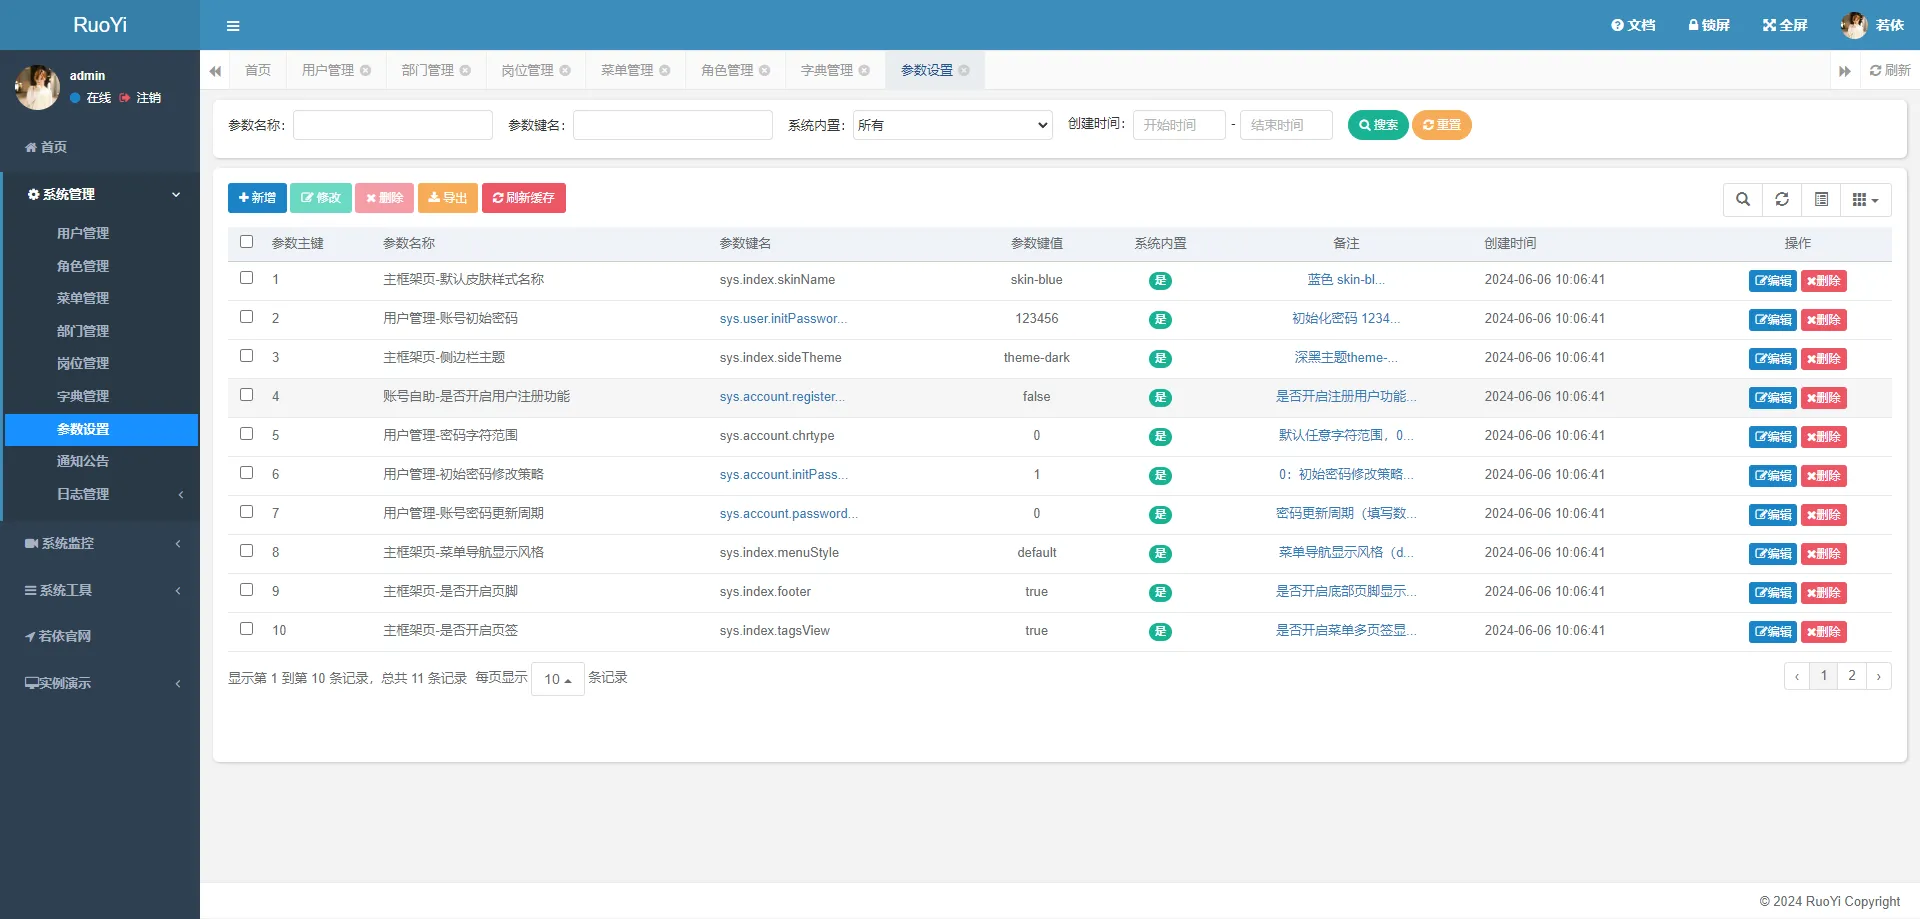Toggle the table search panel magnifier icon

[x=1743, y=200]
